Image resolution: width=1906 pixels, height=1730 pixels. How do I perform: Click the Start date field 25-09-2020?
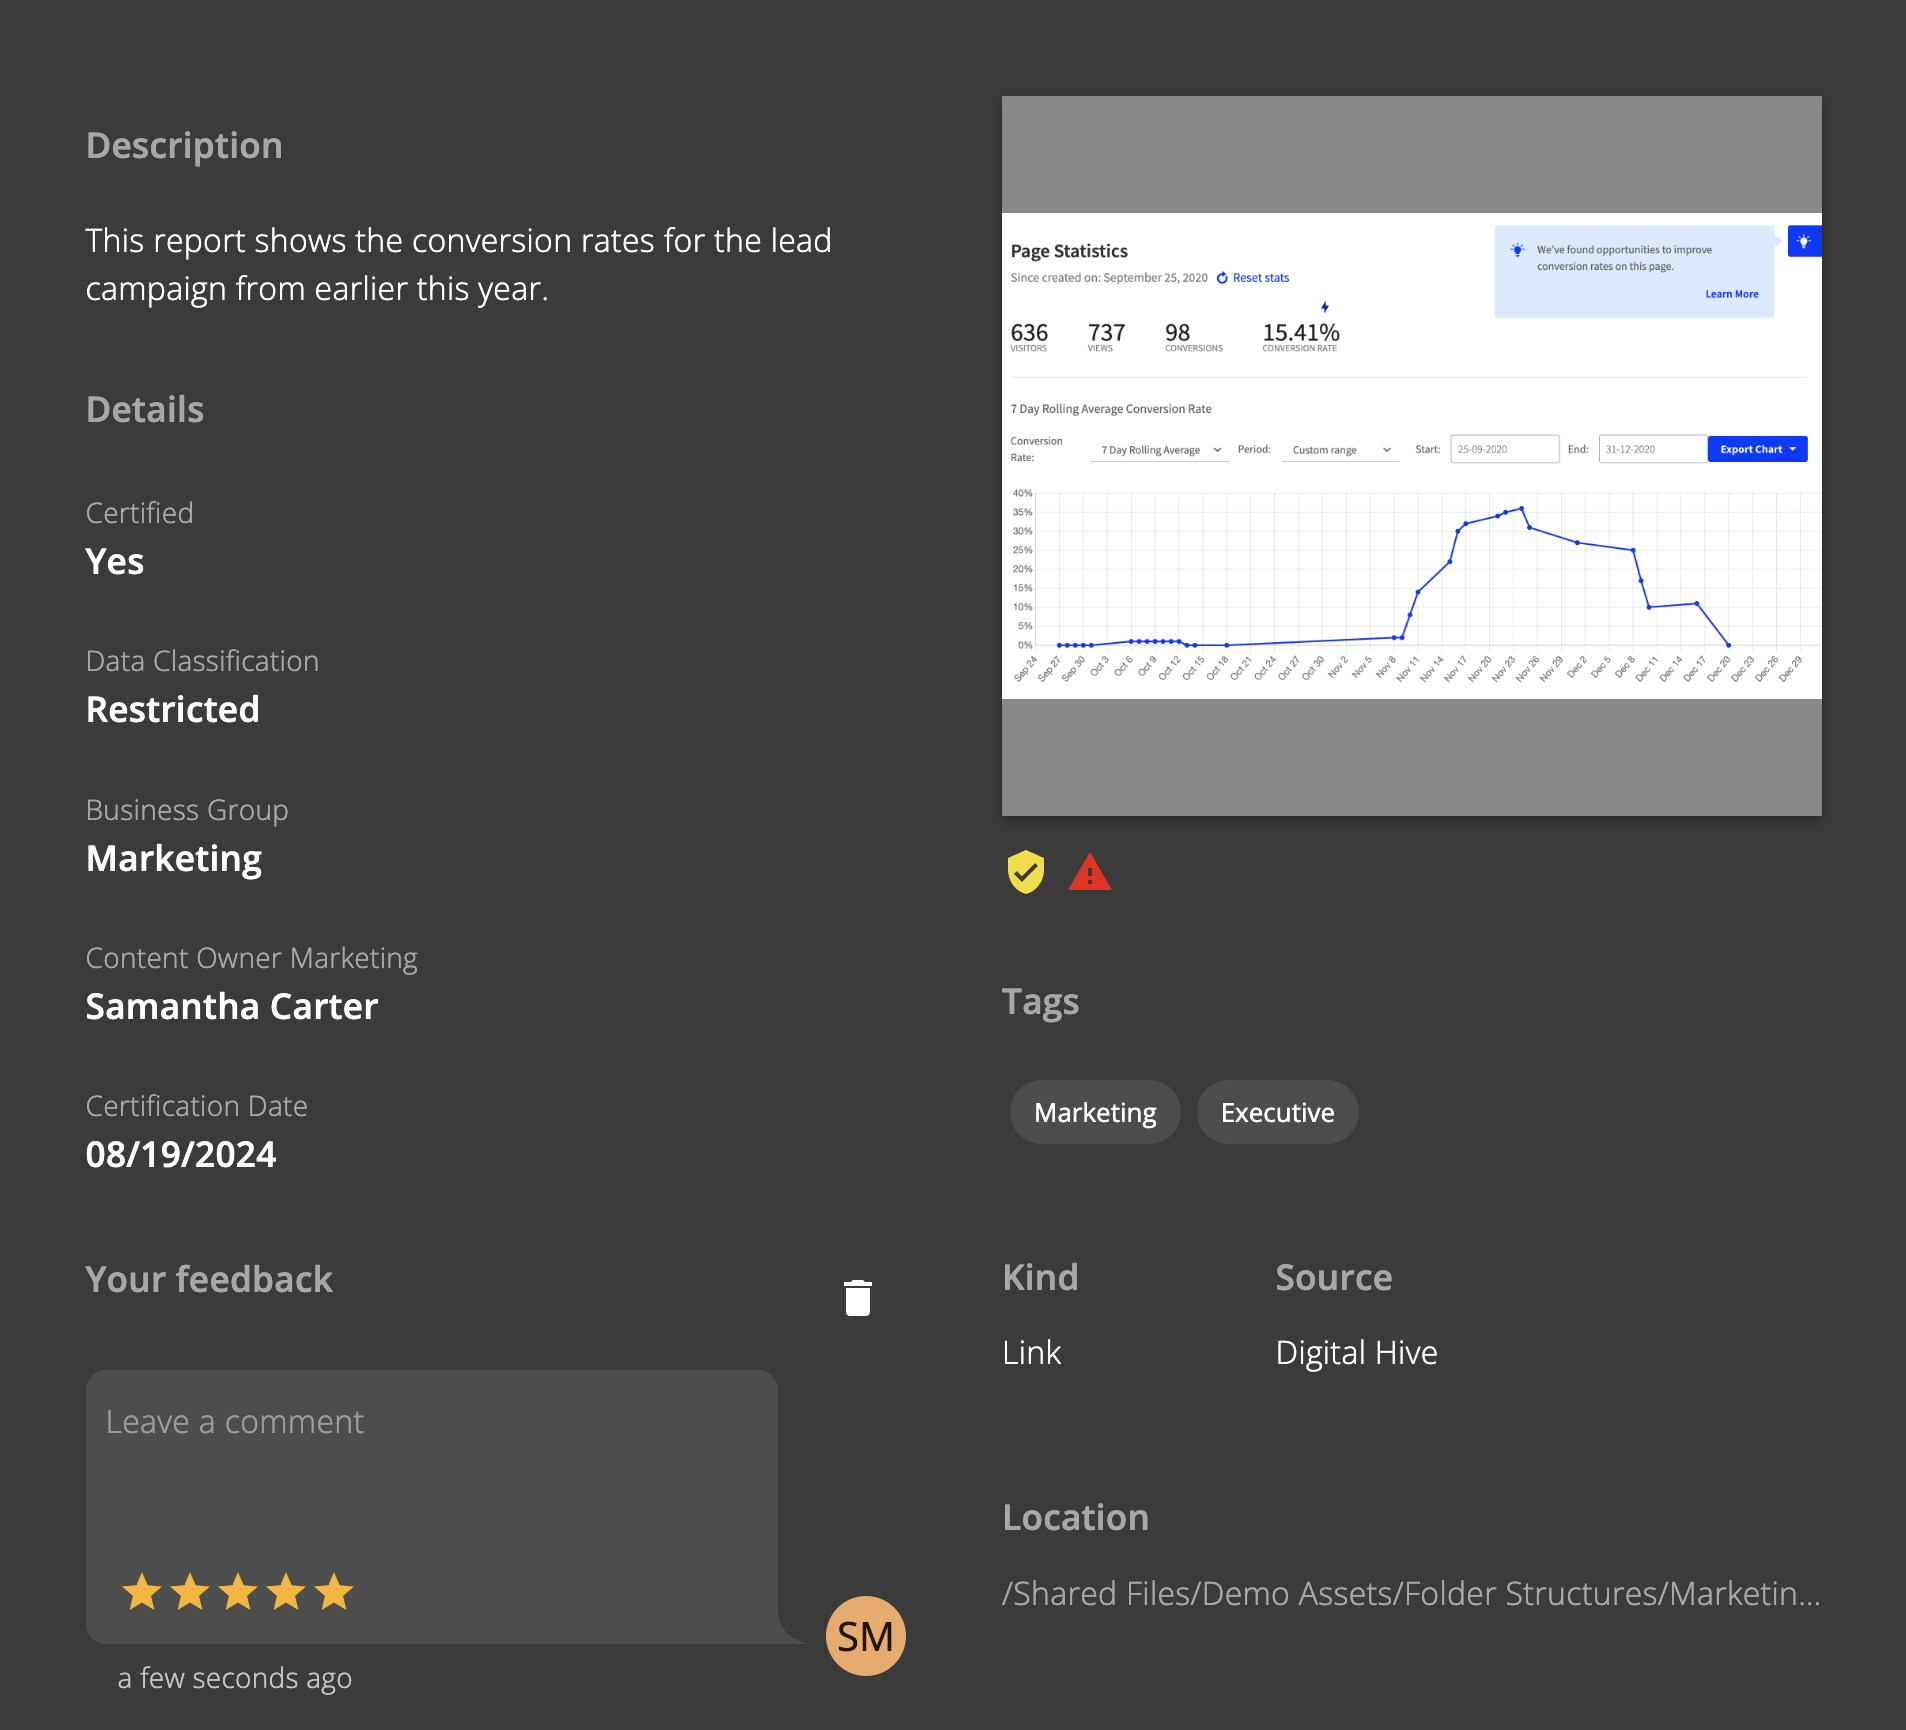(x=1504, y=449)
